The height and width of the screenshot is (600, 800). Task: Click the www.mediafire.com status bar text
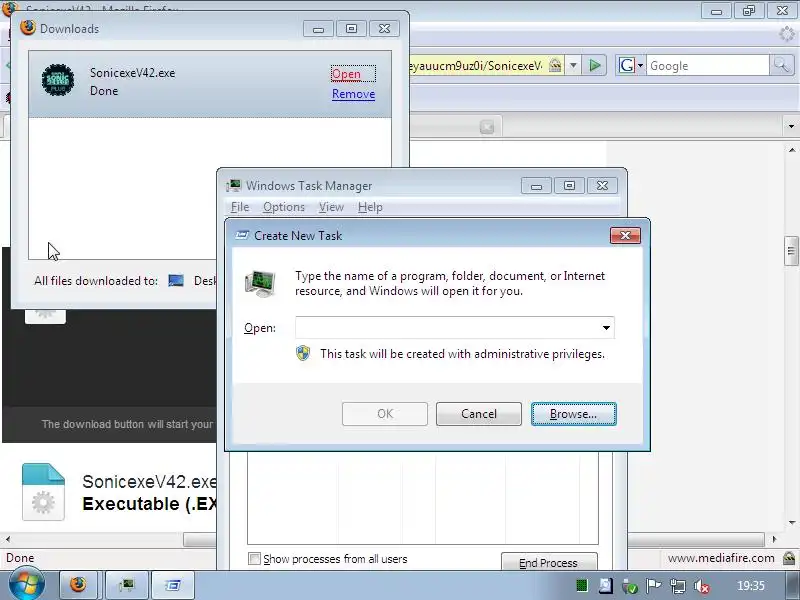[721, 558]
